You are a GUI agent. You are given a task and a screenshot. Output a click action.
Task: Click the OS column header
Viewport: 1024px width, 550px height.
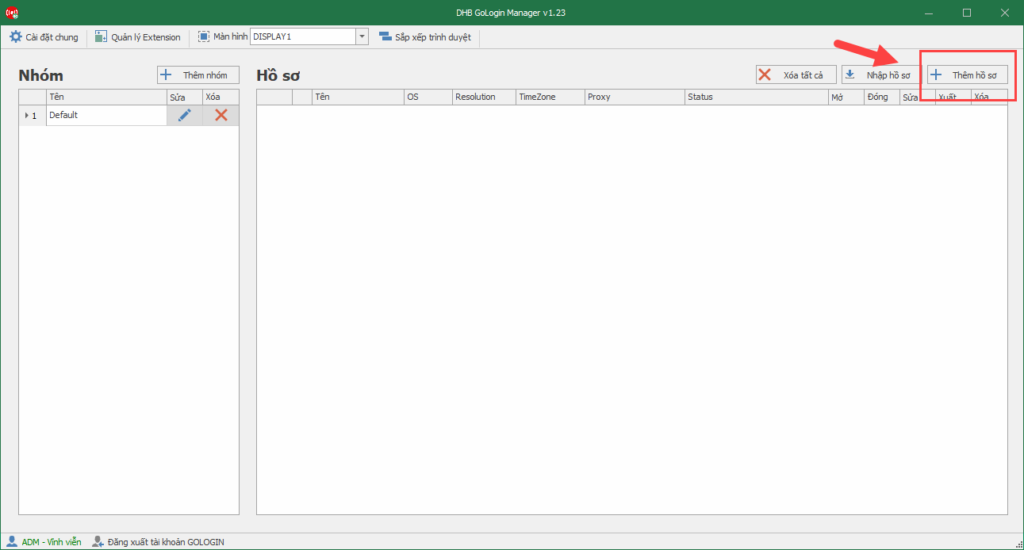[x=426, y=97]
